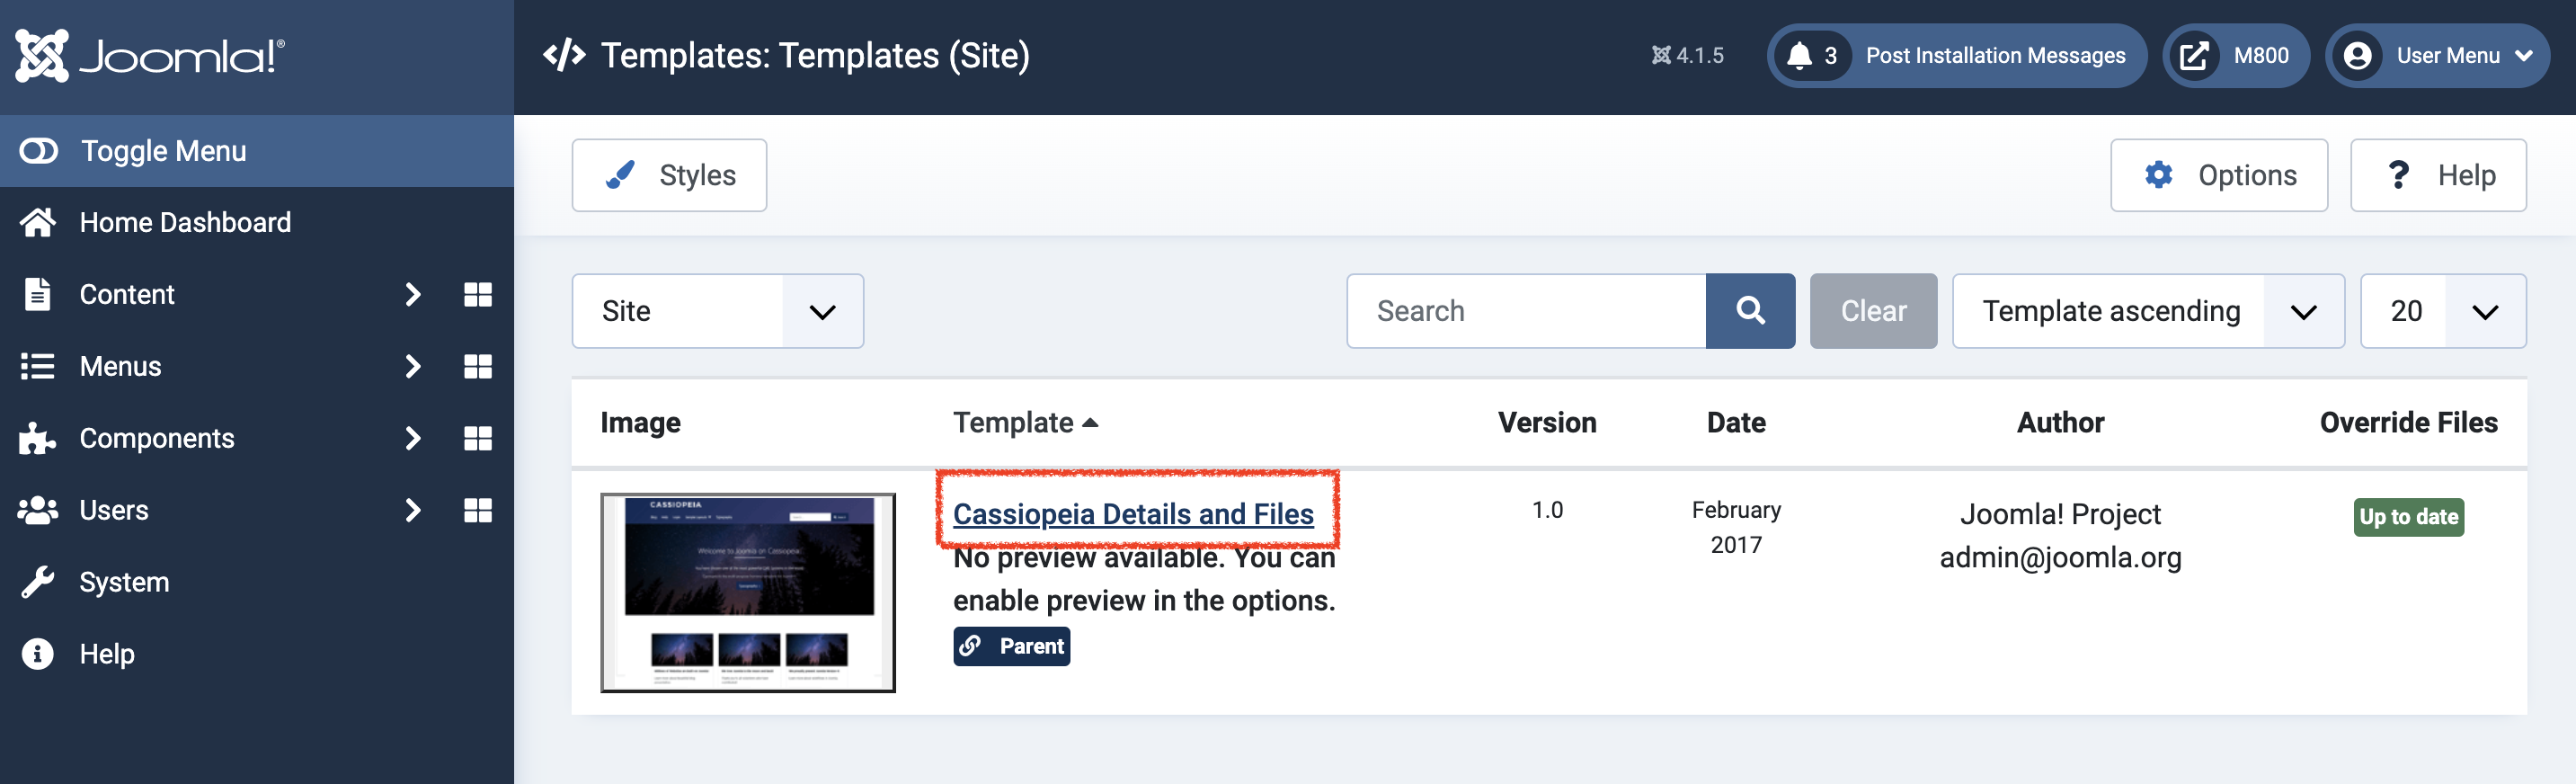Click the Cassiopeia template thumbnail image
The width and height of the screenshot is (2576, 784).
[747, 592]
